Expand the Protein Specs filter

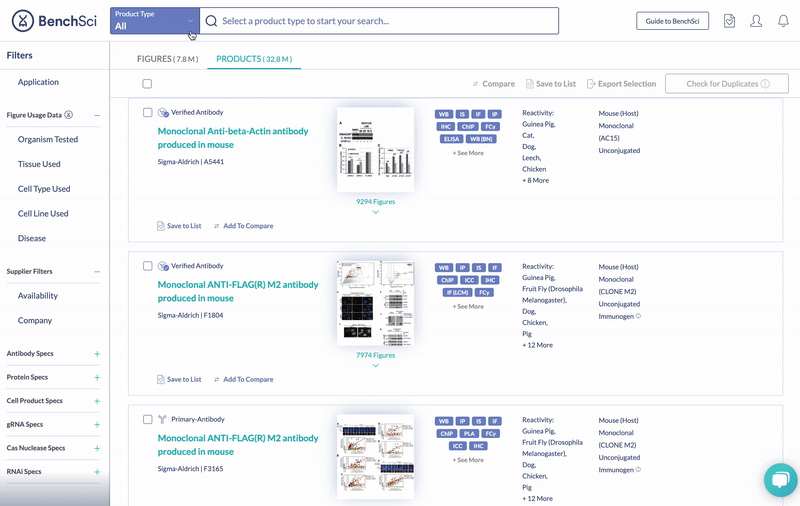[x=97, y=377]
